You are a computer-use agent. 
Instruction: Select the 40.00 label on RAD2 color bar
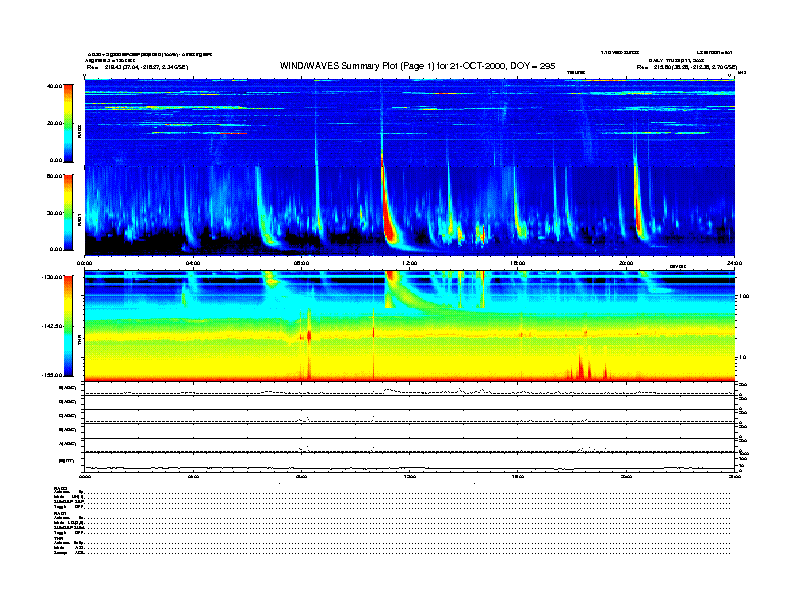tap(54, 86)
